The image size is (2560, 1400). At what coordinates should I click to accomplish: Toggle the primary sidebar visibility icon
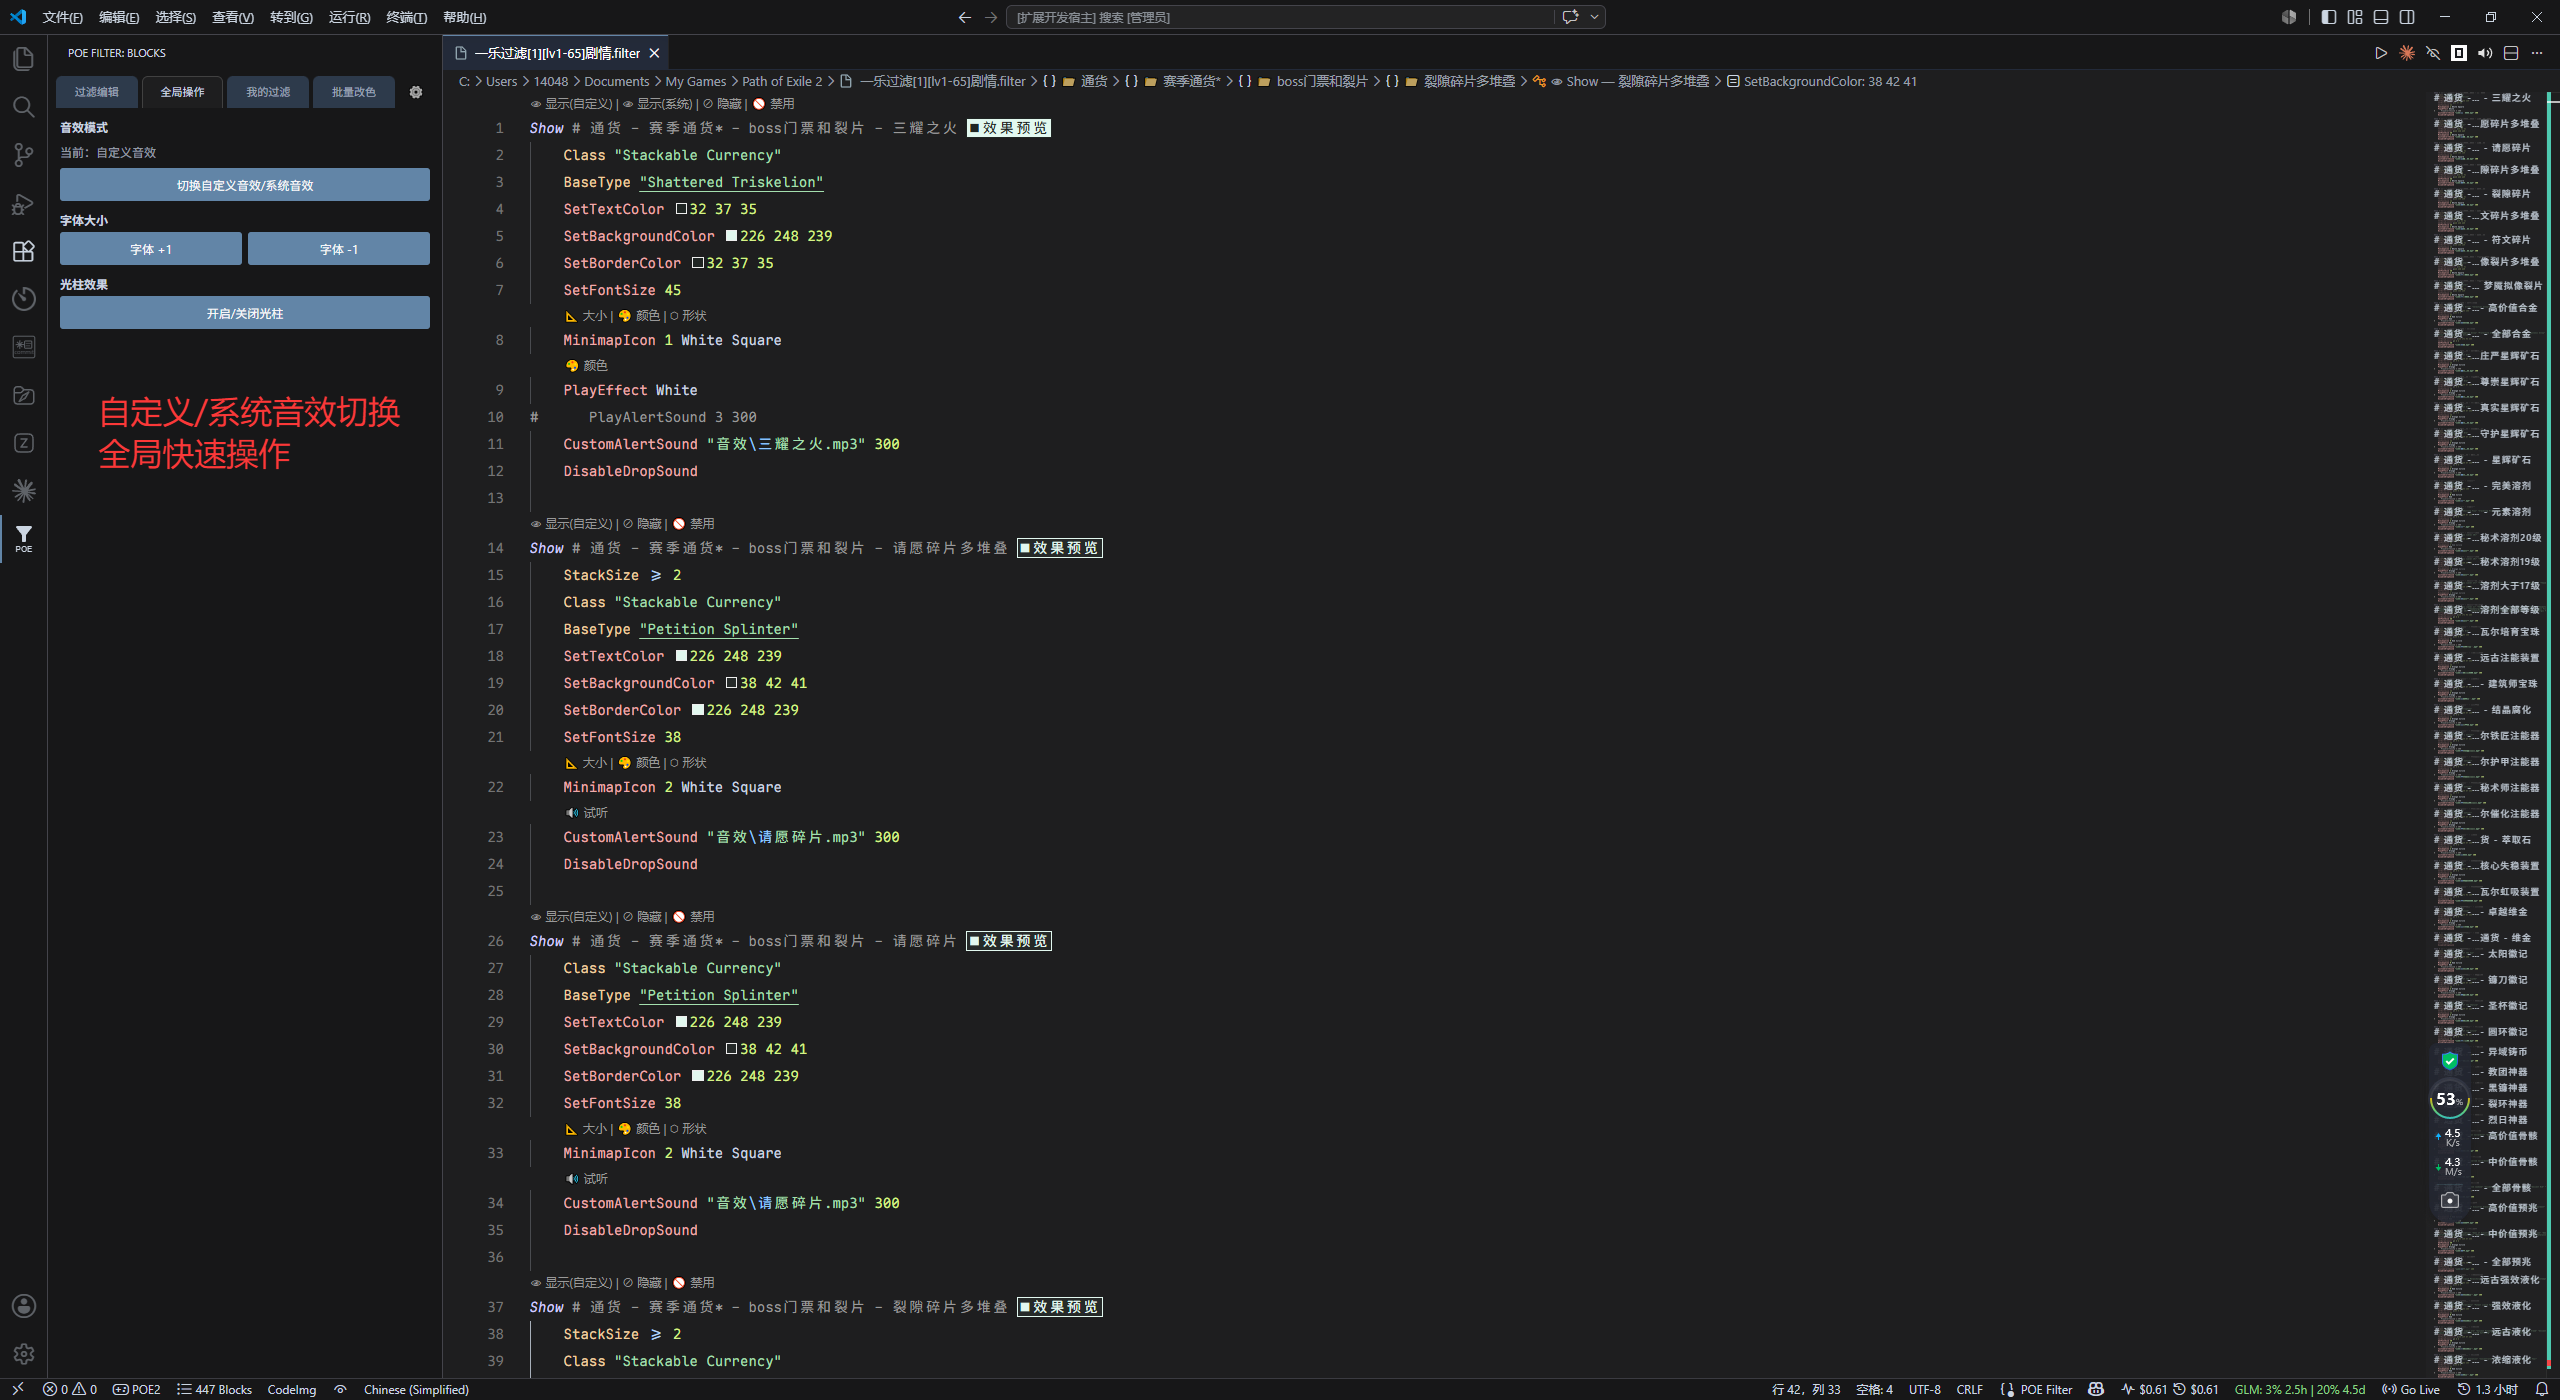(x=2329, y=17)
